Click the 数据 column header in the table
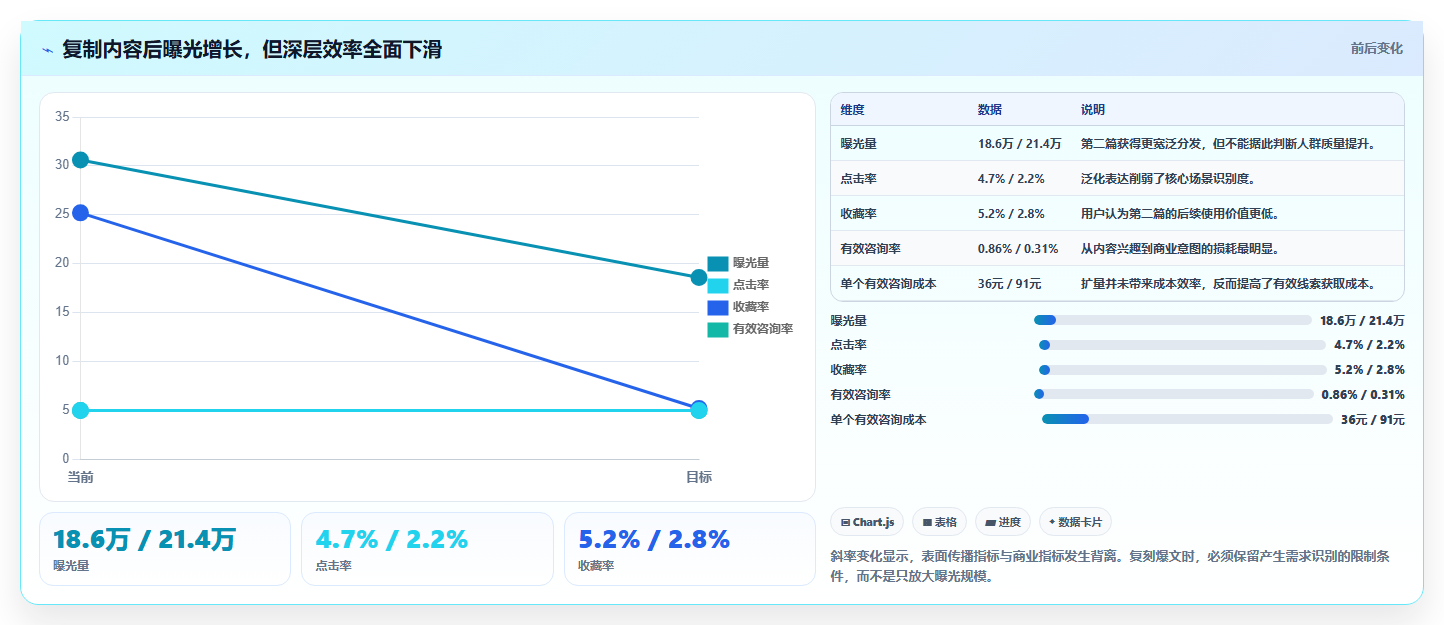The image size is (1444, 625). coord(990,110)
